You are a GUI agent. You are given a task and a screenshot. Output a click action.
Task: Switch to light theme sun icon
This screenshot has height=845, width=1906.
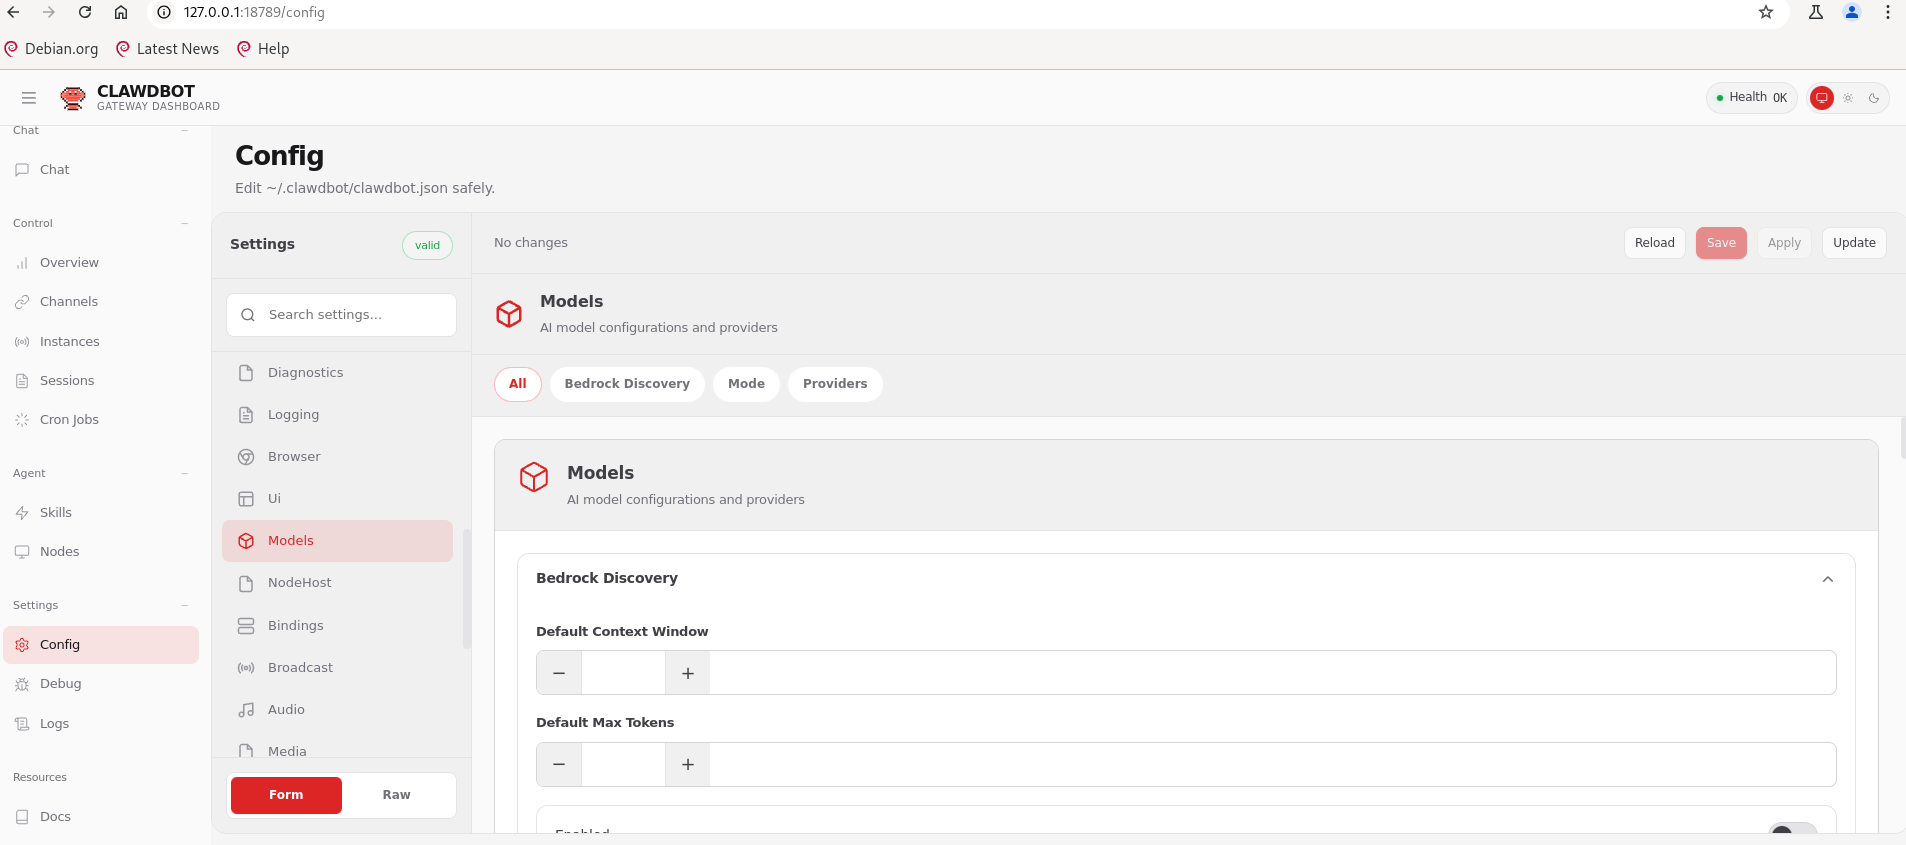pos(1848,98)
